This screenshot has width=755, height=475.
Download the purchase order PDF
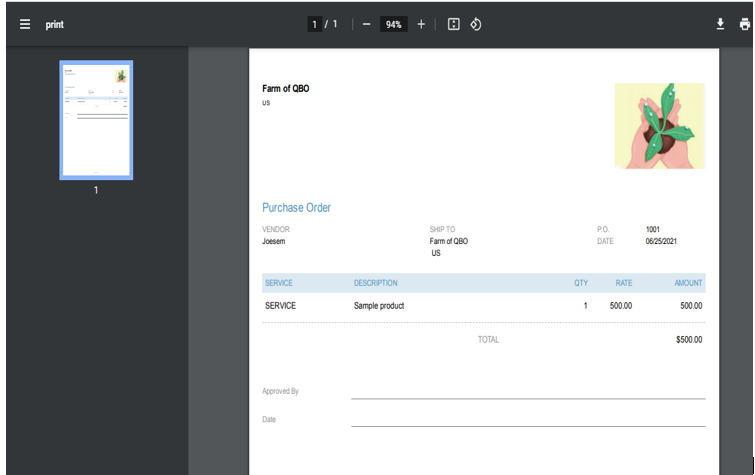coord(720,24)
